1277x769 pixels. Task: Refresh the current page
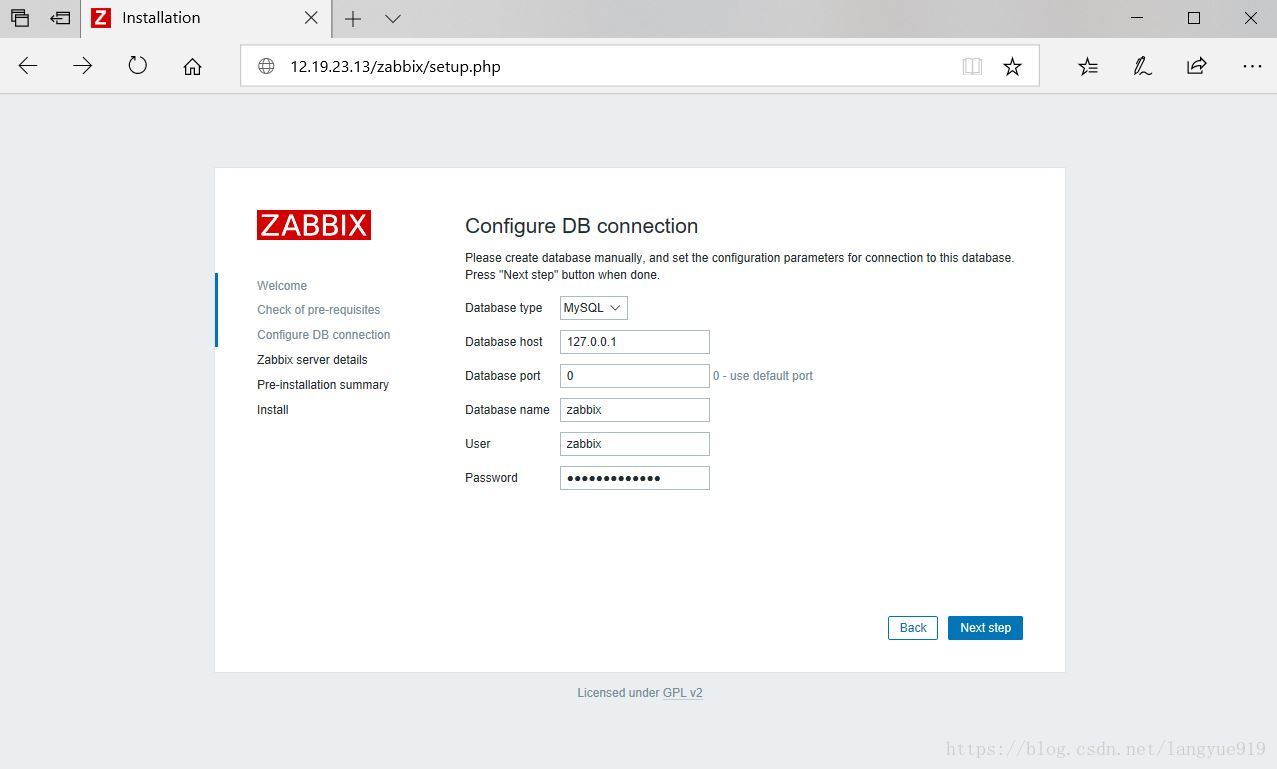tap(138, 66)
